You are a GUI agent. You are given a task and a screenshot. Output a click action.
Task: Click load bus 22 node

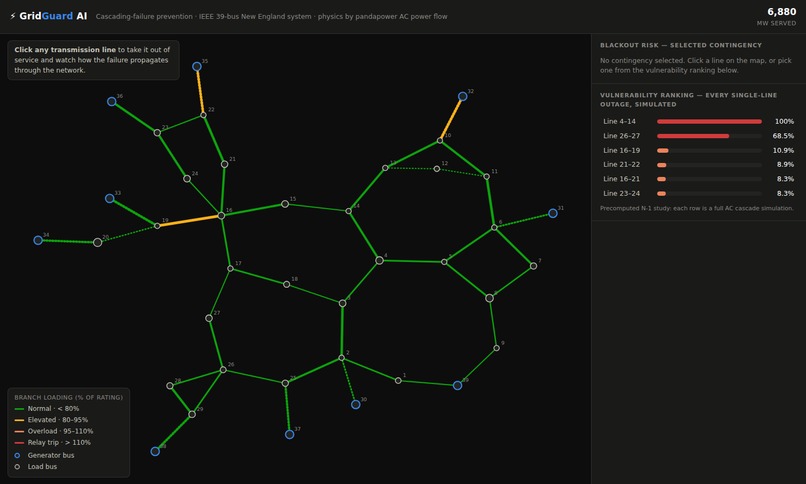point(203,115)
